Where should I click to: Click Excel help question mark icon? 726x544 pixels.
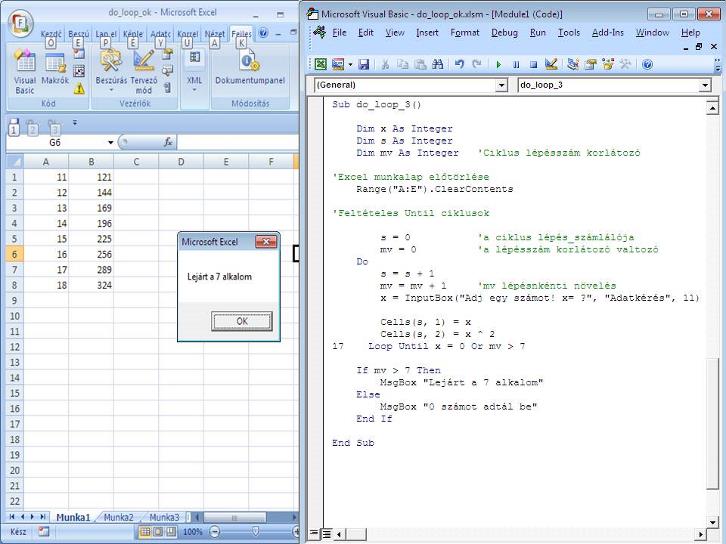(x=263, y=33)
